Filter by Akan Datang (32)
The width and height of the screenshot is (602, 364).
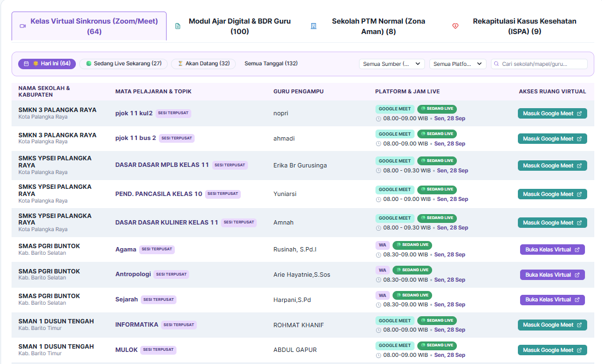[x=203, y=64]
